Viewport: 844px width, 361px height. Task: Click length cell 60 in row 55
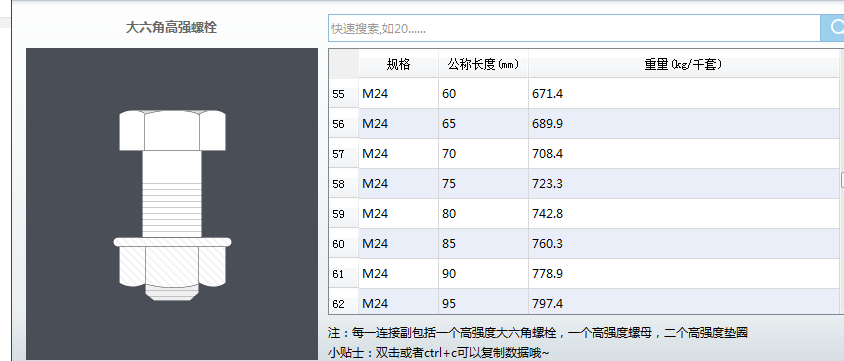pyautogui.click(x=483, y=94)
